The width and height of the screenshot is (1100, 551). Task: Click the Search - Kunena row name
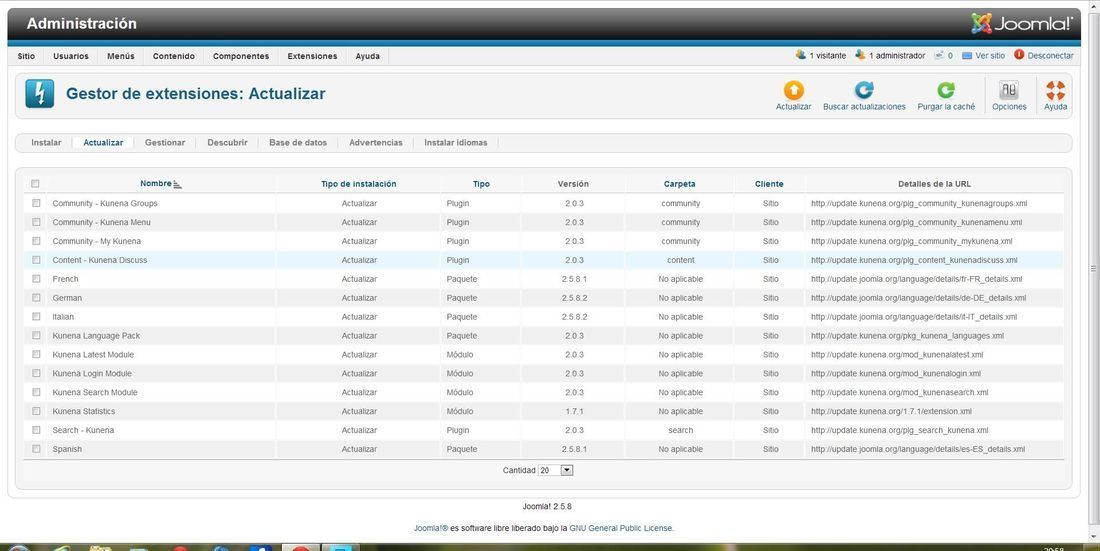(83, 430)
